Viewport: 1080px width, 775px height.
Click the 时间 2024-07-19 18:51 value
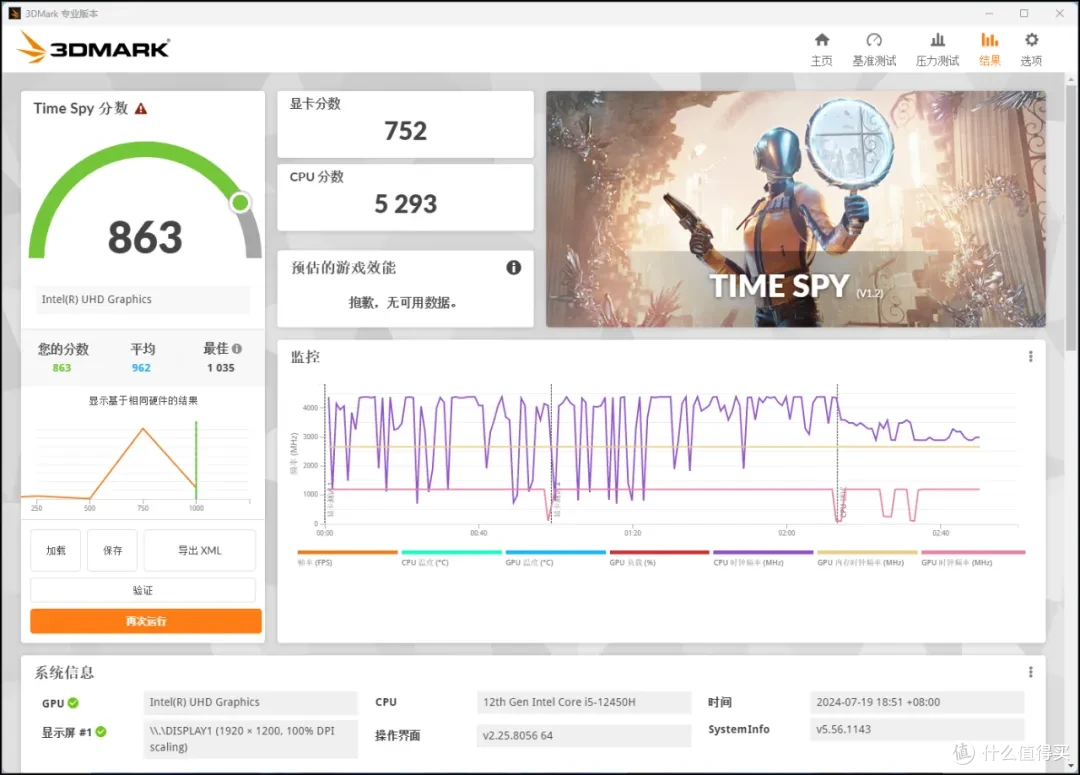[917, 702]
